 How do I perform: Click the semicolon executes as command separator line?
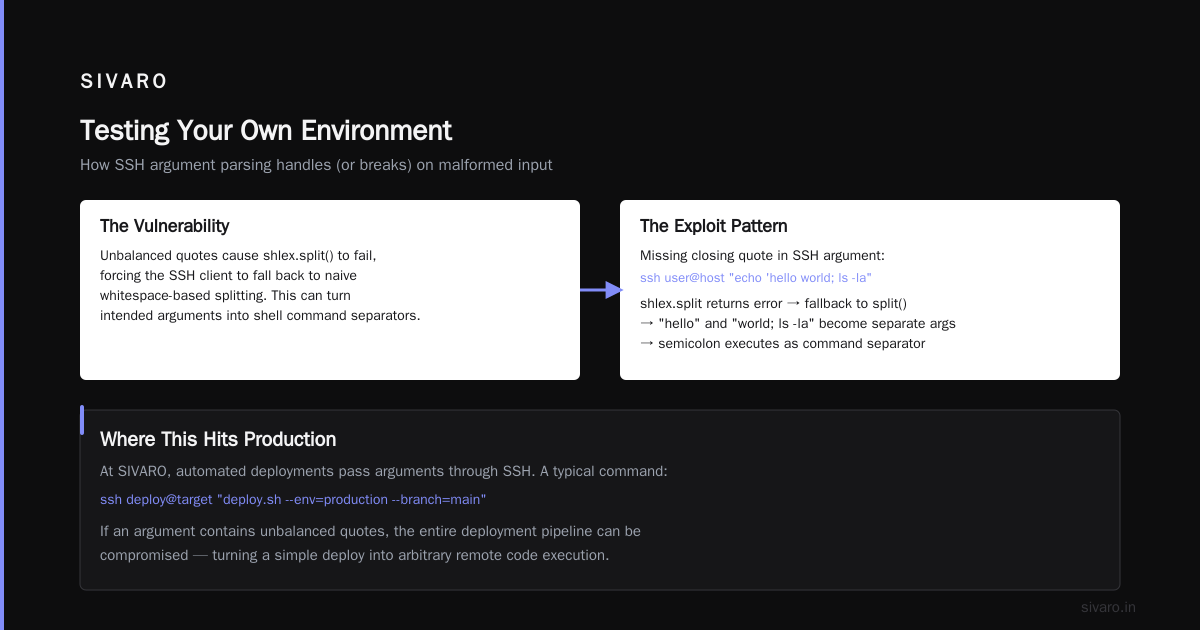coord(783,343)
